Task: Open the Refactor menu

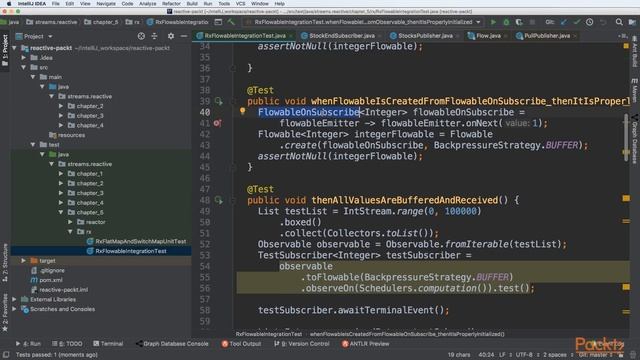Action: point(171,4)
